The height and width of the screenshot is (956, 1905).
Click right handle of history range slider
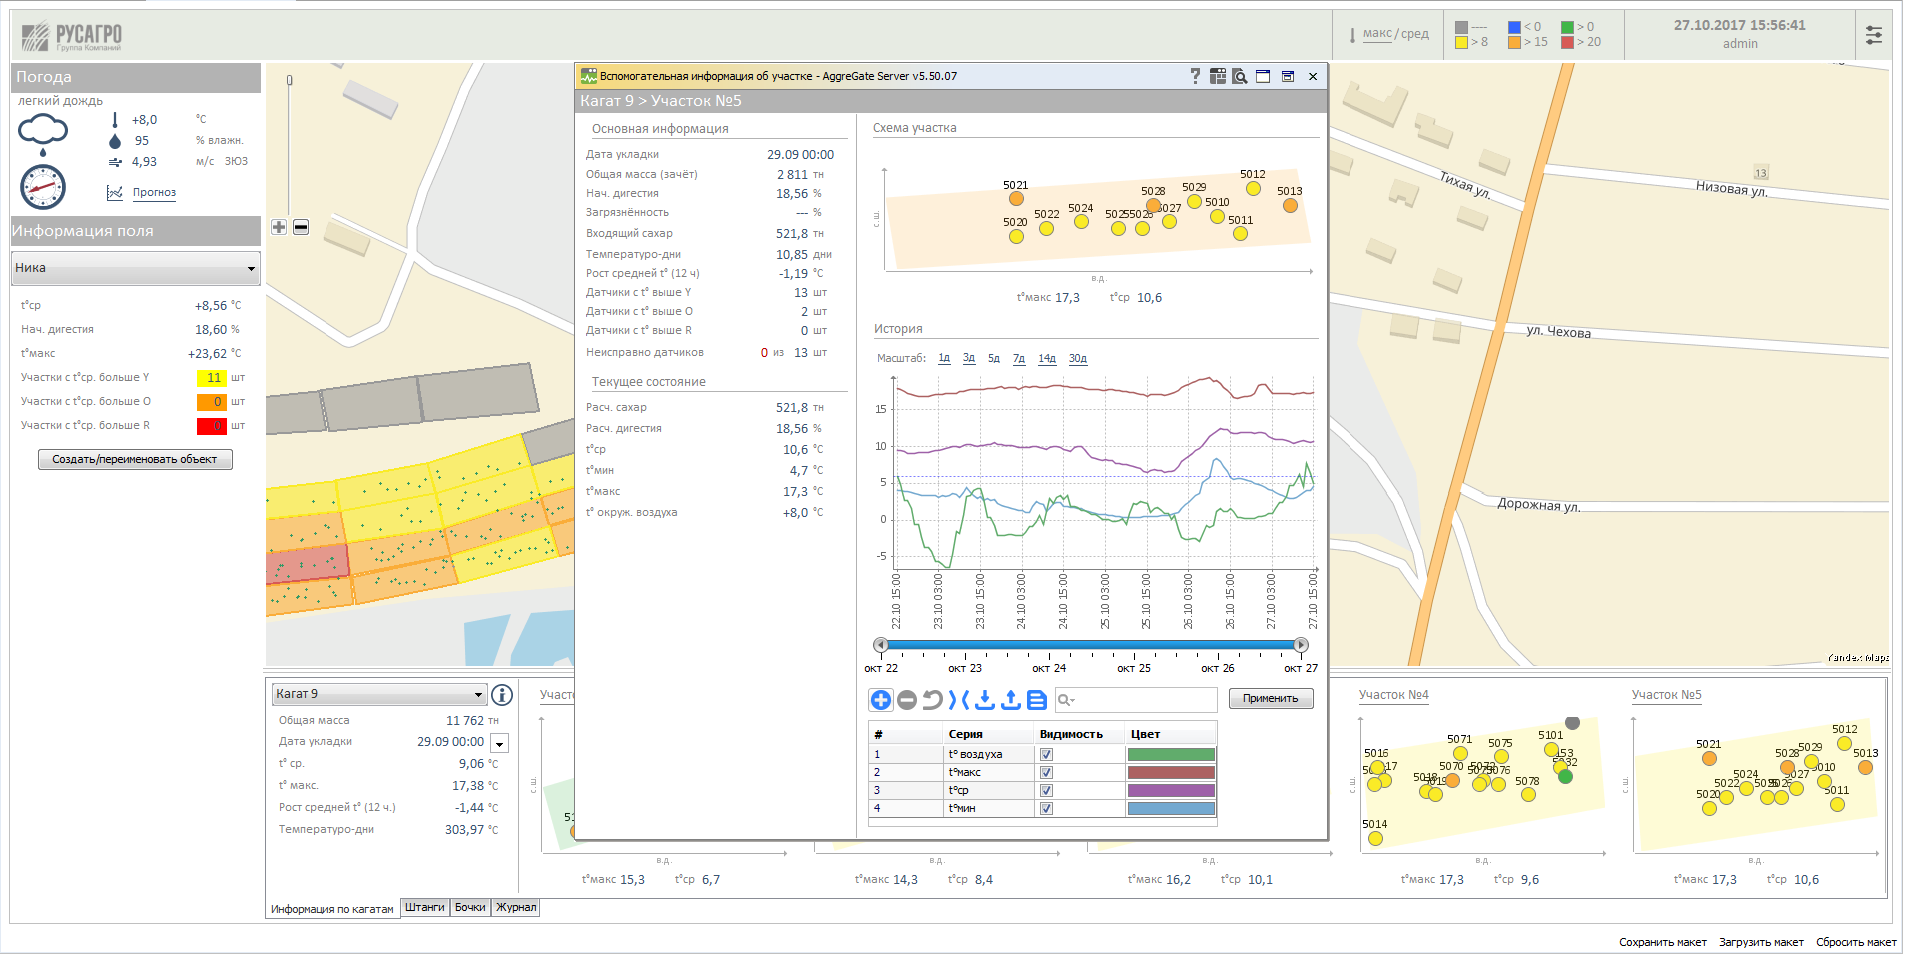1301,645
